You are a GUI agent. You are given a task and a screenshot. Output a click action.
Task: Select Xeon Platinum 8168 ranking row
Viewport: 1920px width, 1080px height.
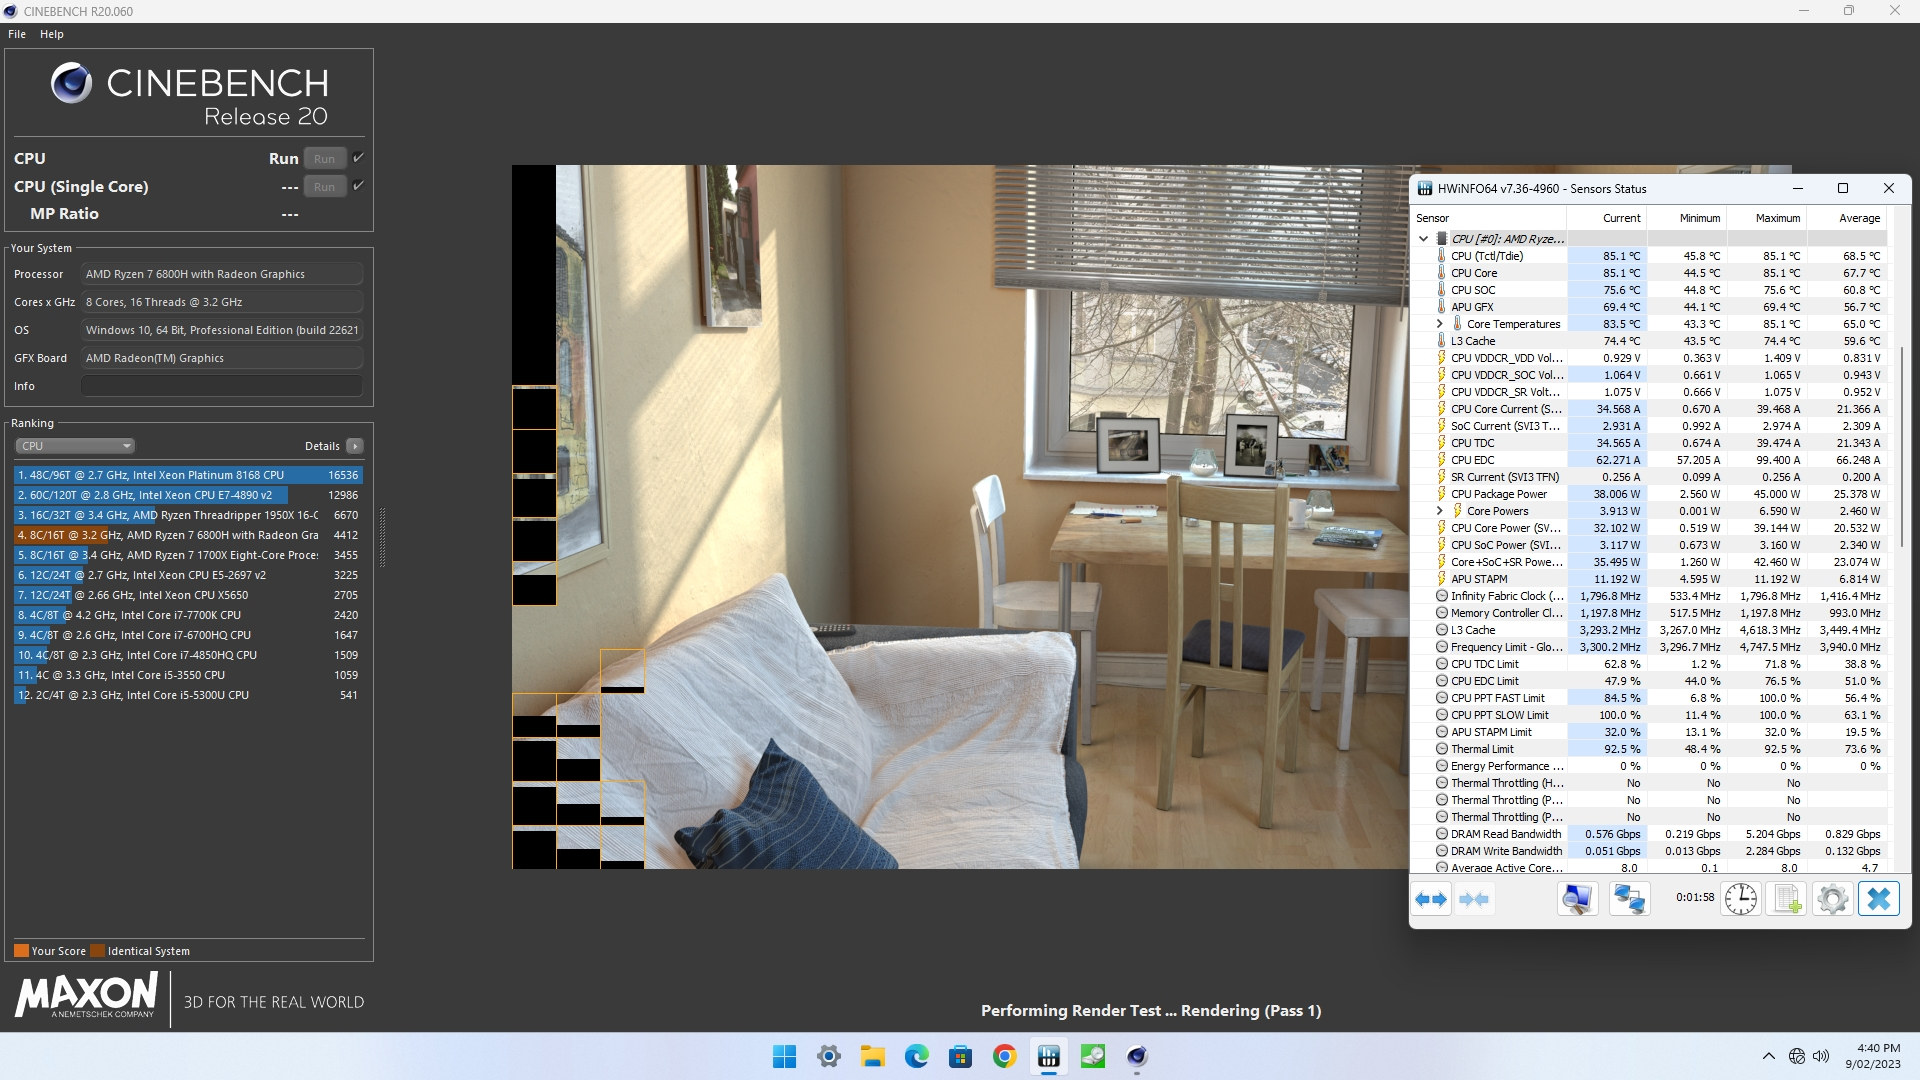click(x=188, y=475)
